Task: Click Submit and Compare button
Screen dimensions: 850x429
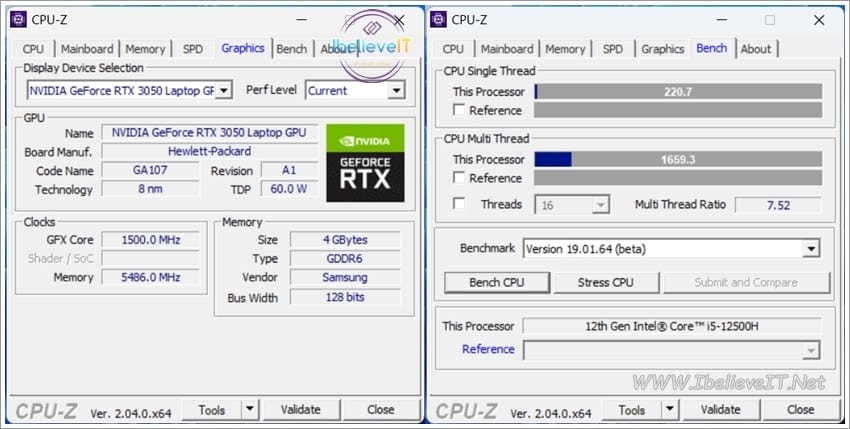Action: pyautogui.click(x=746, y=283)
